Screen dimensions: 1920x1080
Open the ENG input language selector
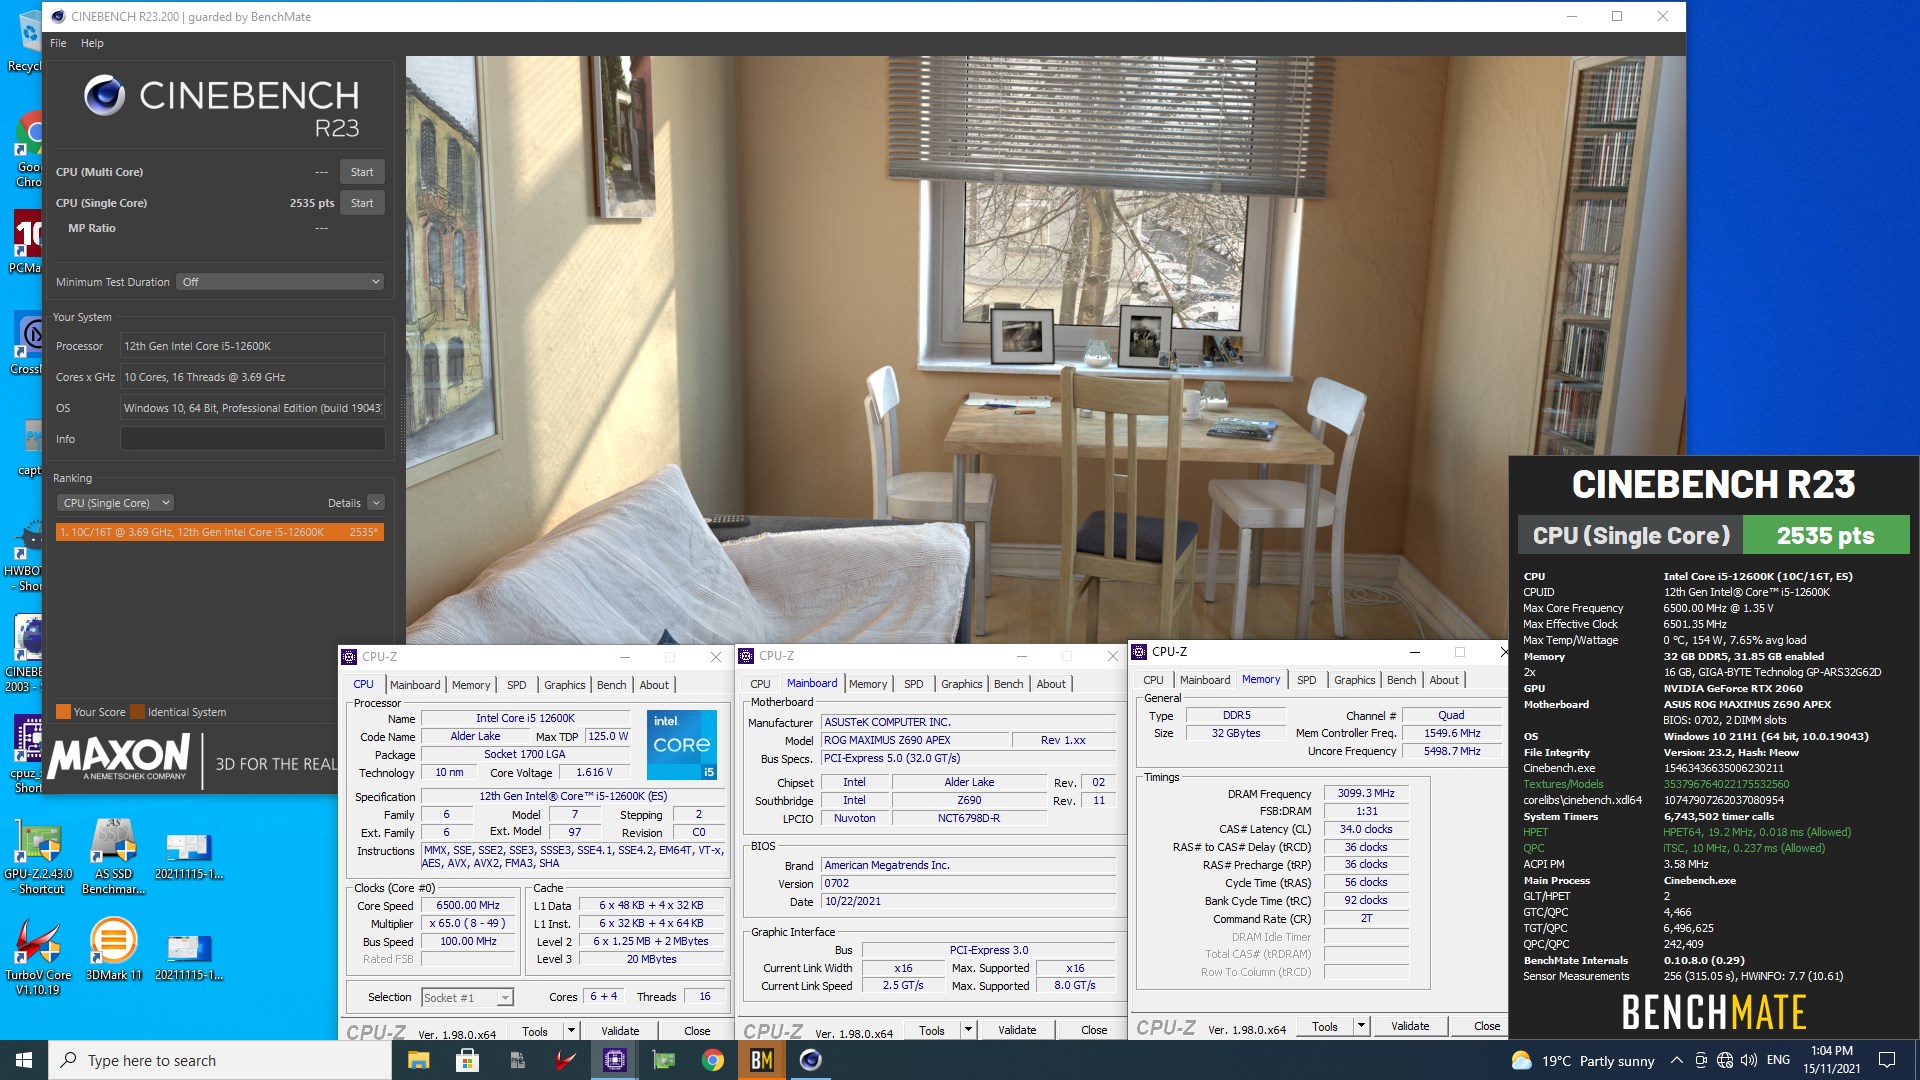[1778, 1060]
